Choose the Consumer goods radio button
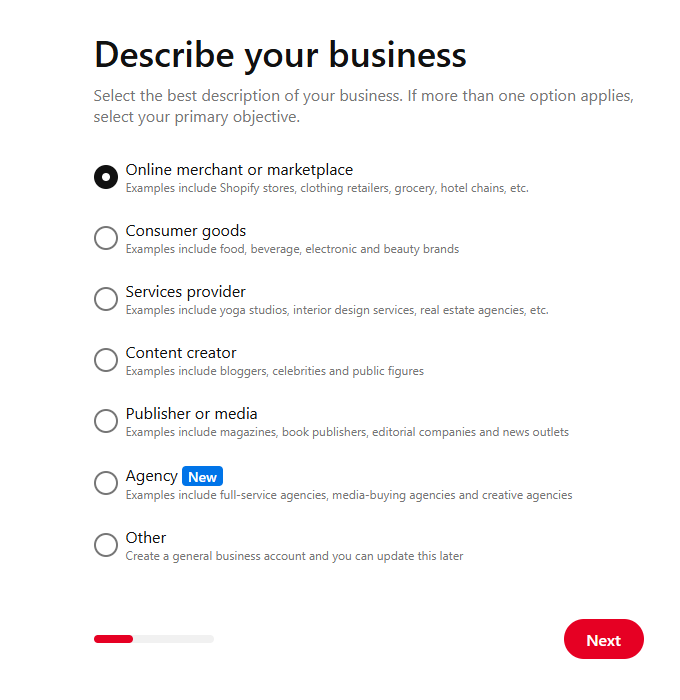Viewport: 680px width, 700px height. click(x=106, y=238)
